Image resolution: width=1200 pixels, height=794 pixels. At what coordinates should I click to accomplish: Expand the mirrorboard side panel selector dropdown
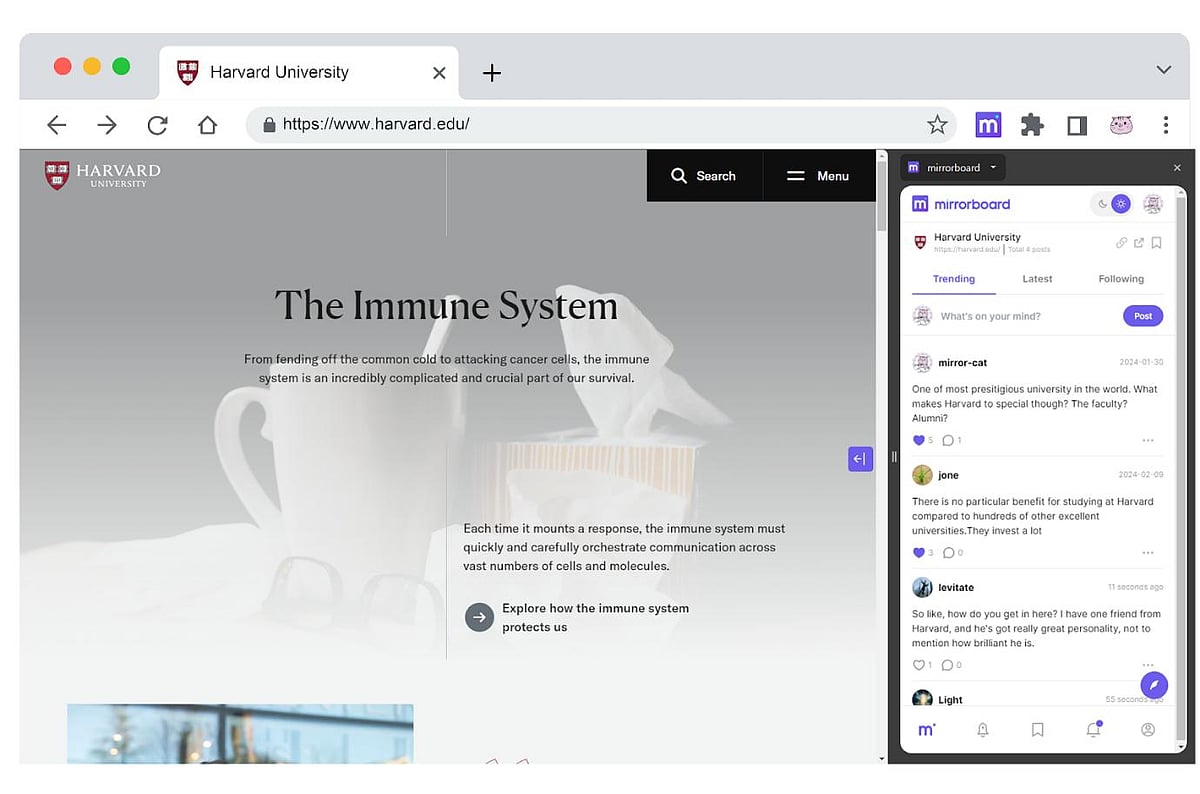tap(953, 168)
